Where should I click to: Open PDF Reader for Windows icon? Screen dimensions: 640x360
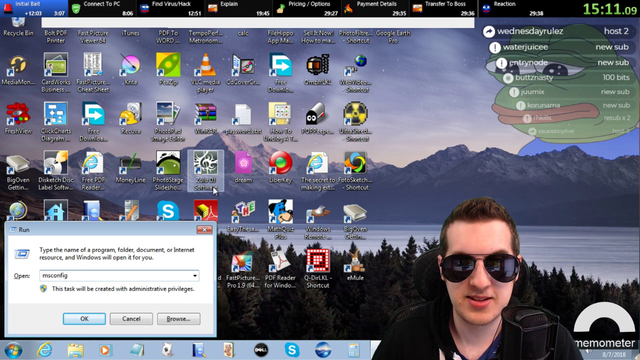pyautogui.click(x=280, y=269)
